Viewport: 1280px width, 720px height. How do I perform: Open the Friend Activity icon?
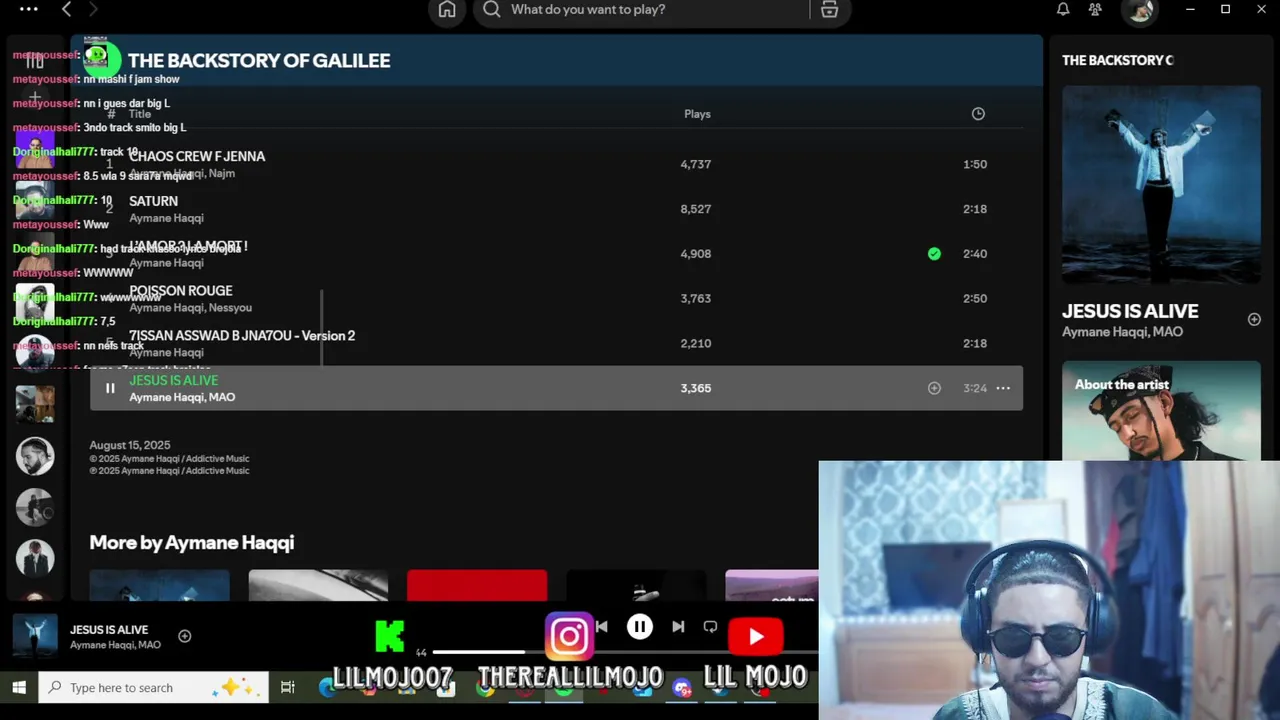pyautogui.click(x=1095, y=9)
